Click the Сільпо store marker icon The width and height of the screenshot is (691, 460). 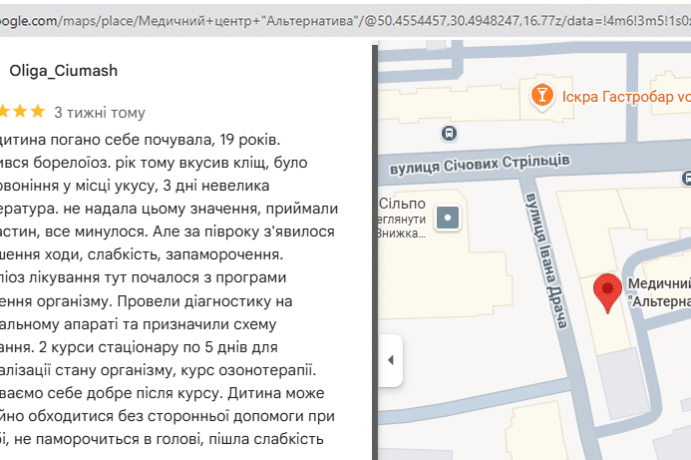(x=450, y=216)
